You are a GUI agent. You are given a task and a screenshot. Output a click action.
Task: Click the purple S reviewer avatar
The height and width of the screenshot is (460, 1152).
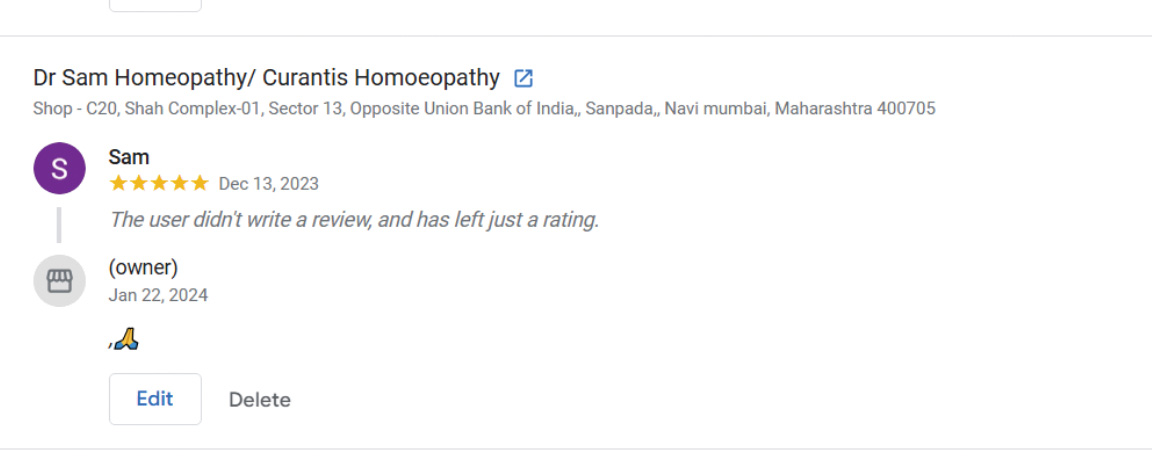tap(59, 168)
